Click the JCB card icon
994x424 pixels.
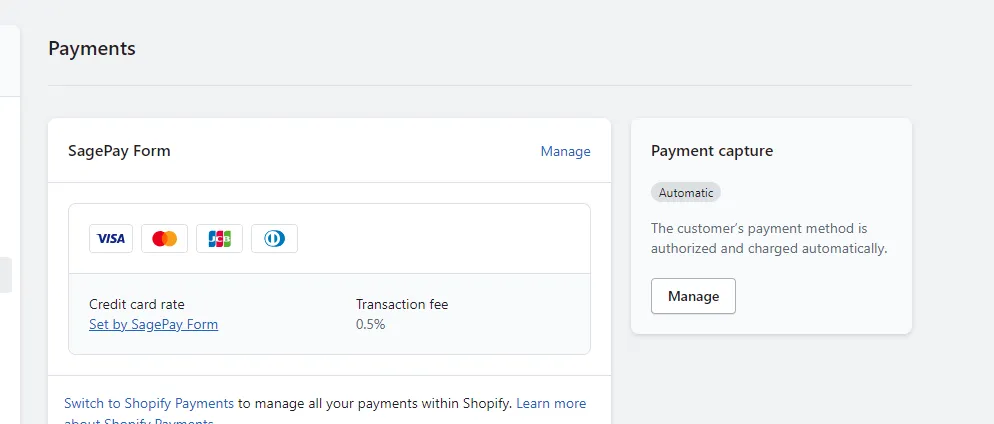coord(219,238)
